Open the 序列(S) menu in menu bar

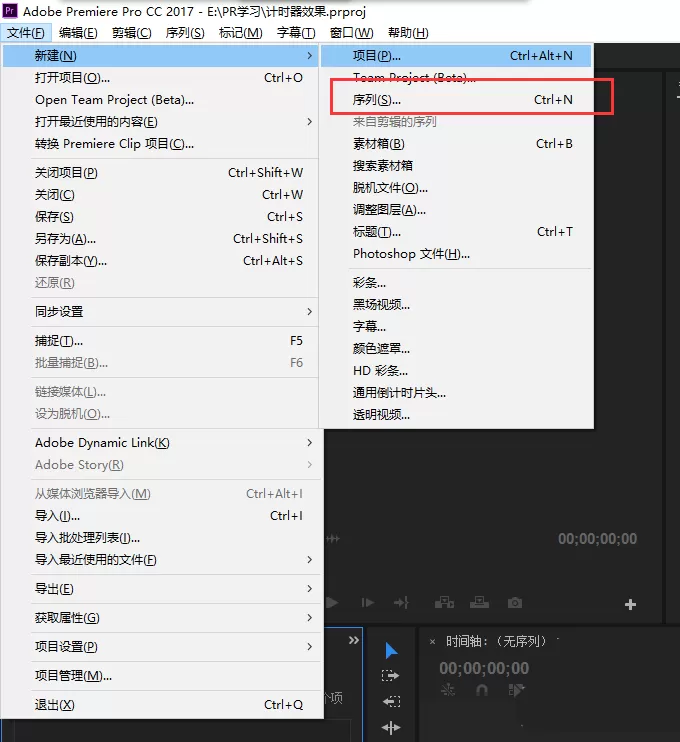pos(185,33)
